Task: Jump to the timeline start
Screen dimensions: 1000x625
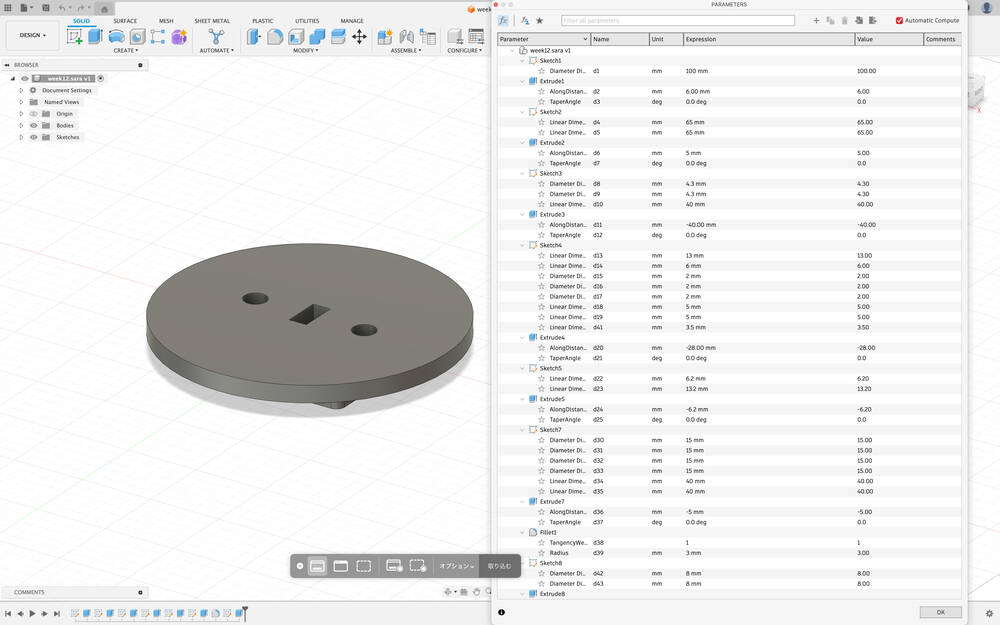Action: [x=8, y=614]
